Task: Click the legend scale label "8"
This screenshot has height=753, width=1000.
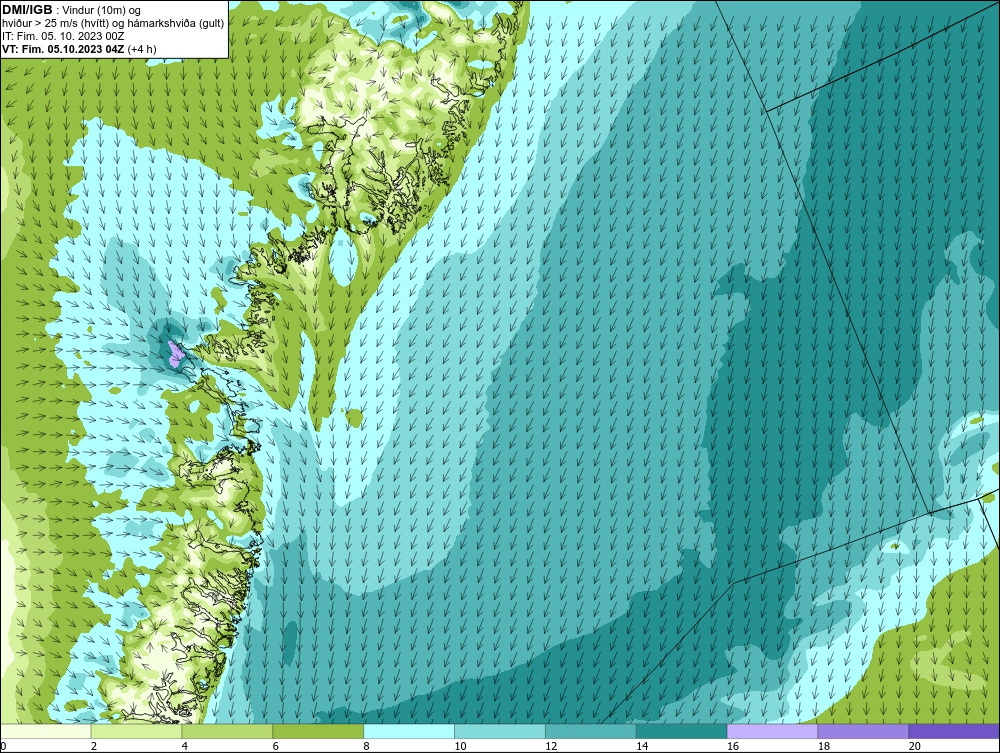Action: point(366,746)
